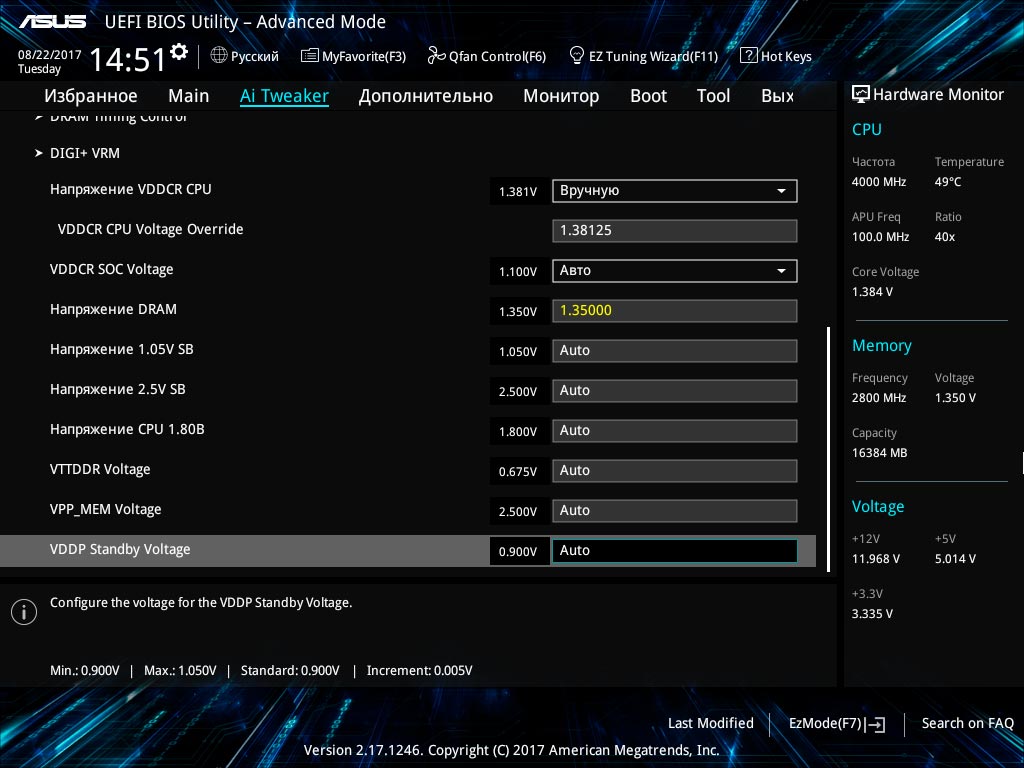Screen dimensions: 1024x768
Task: Select the VDDCR SOC Voltage label
Action: 112,270
